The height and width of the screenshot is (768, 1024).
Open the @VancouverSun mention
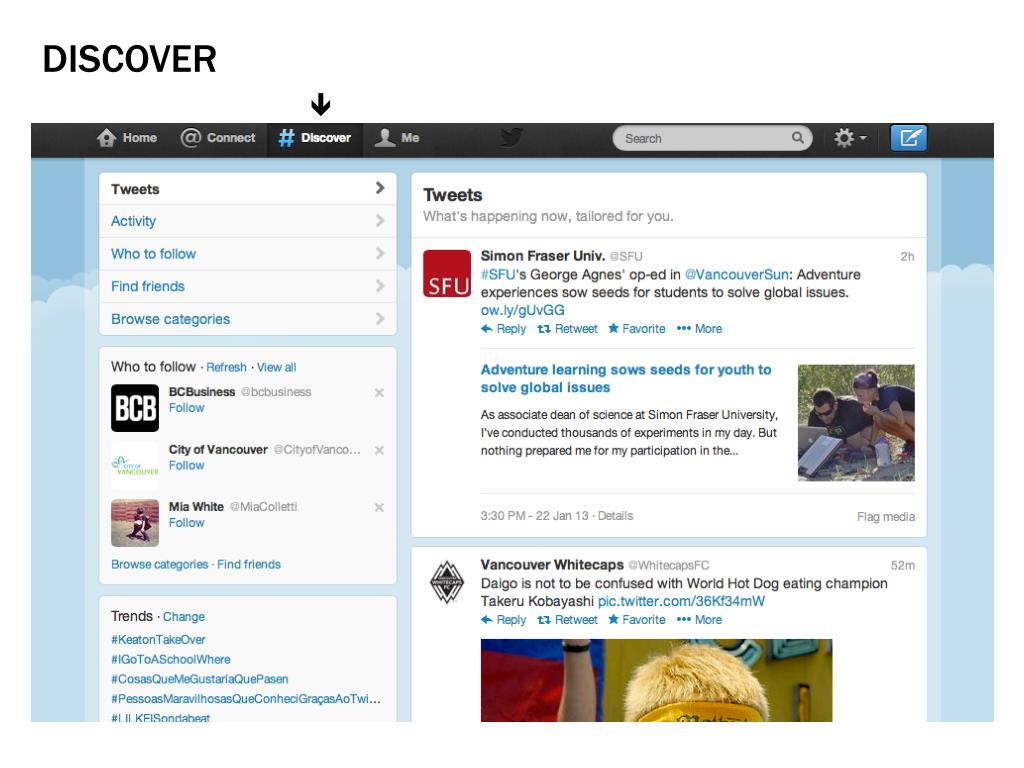coord(737,275)
